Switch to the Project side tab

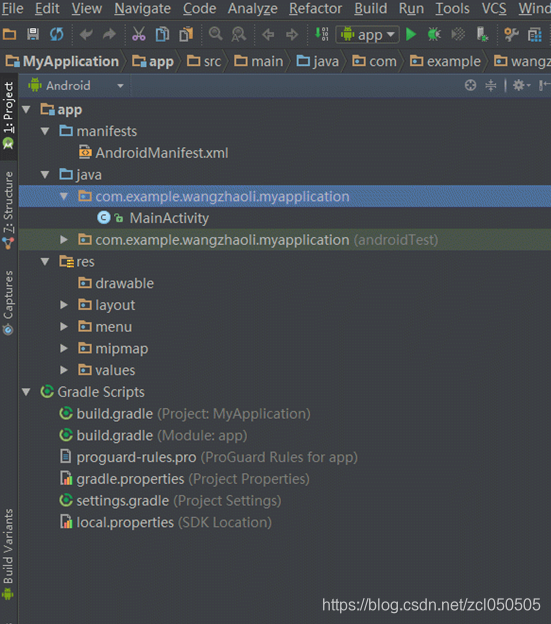click(8, 115)
